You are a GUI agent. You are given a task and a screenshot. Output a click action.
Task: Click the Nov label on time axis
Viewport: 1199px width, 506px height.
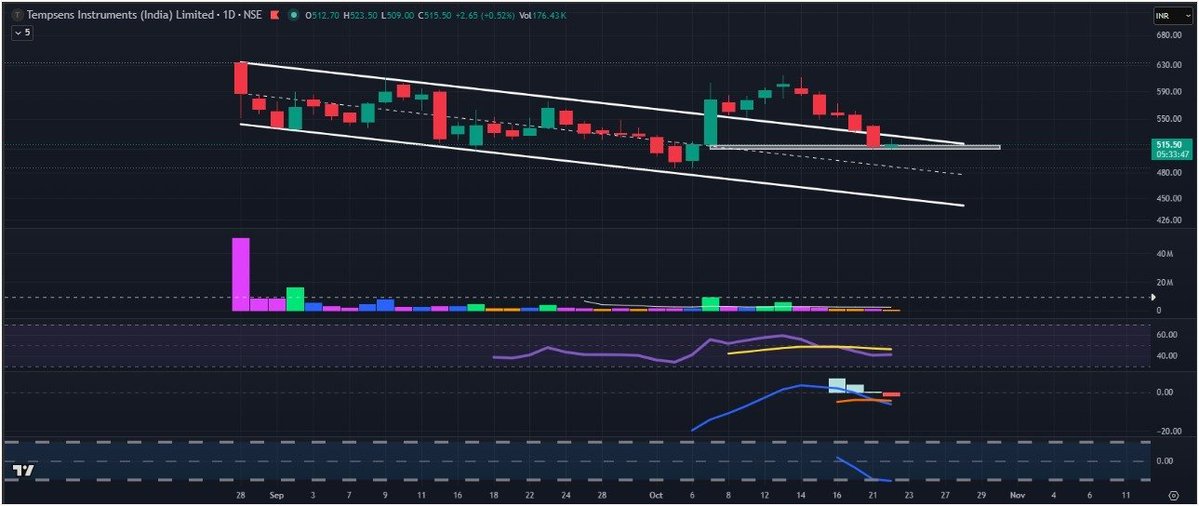pyautogui.click(x=1016, y=495)
